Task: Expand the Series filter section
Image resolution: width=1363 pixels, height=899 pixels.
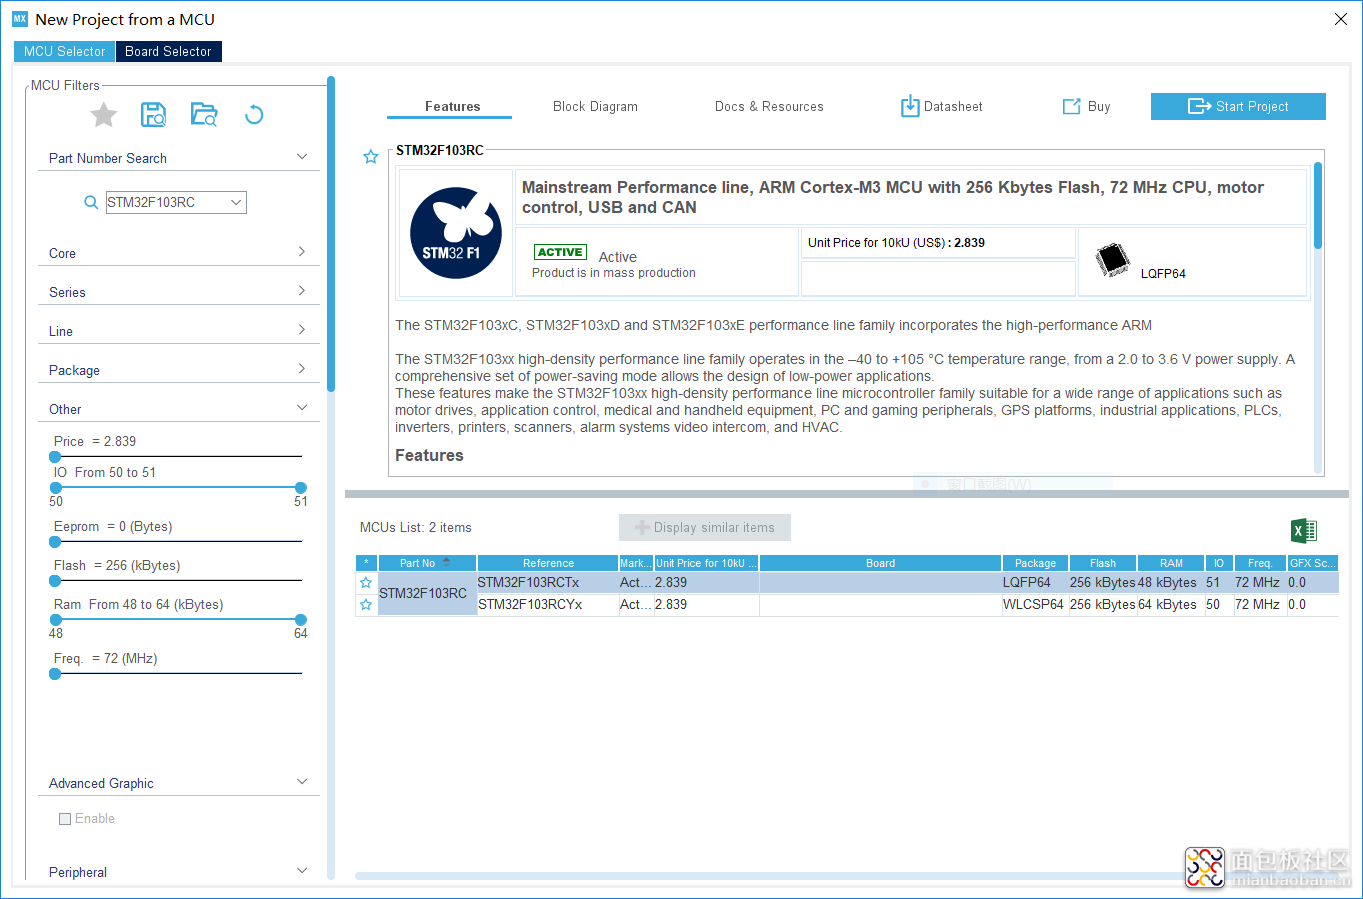Action: [x=302, y=291]
